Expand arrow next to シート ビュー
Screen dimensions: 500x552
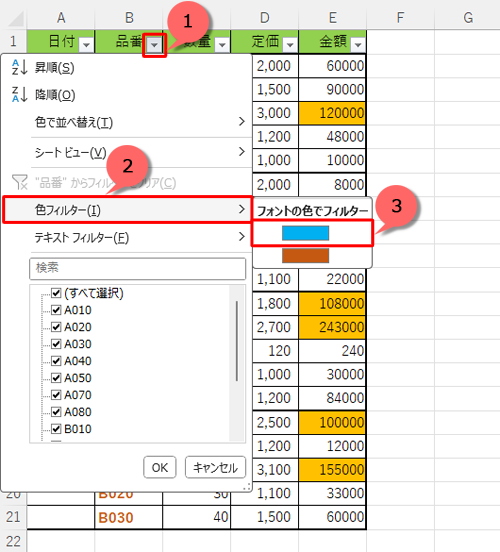pos(242,152)
